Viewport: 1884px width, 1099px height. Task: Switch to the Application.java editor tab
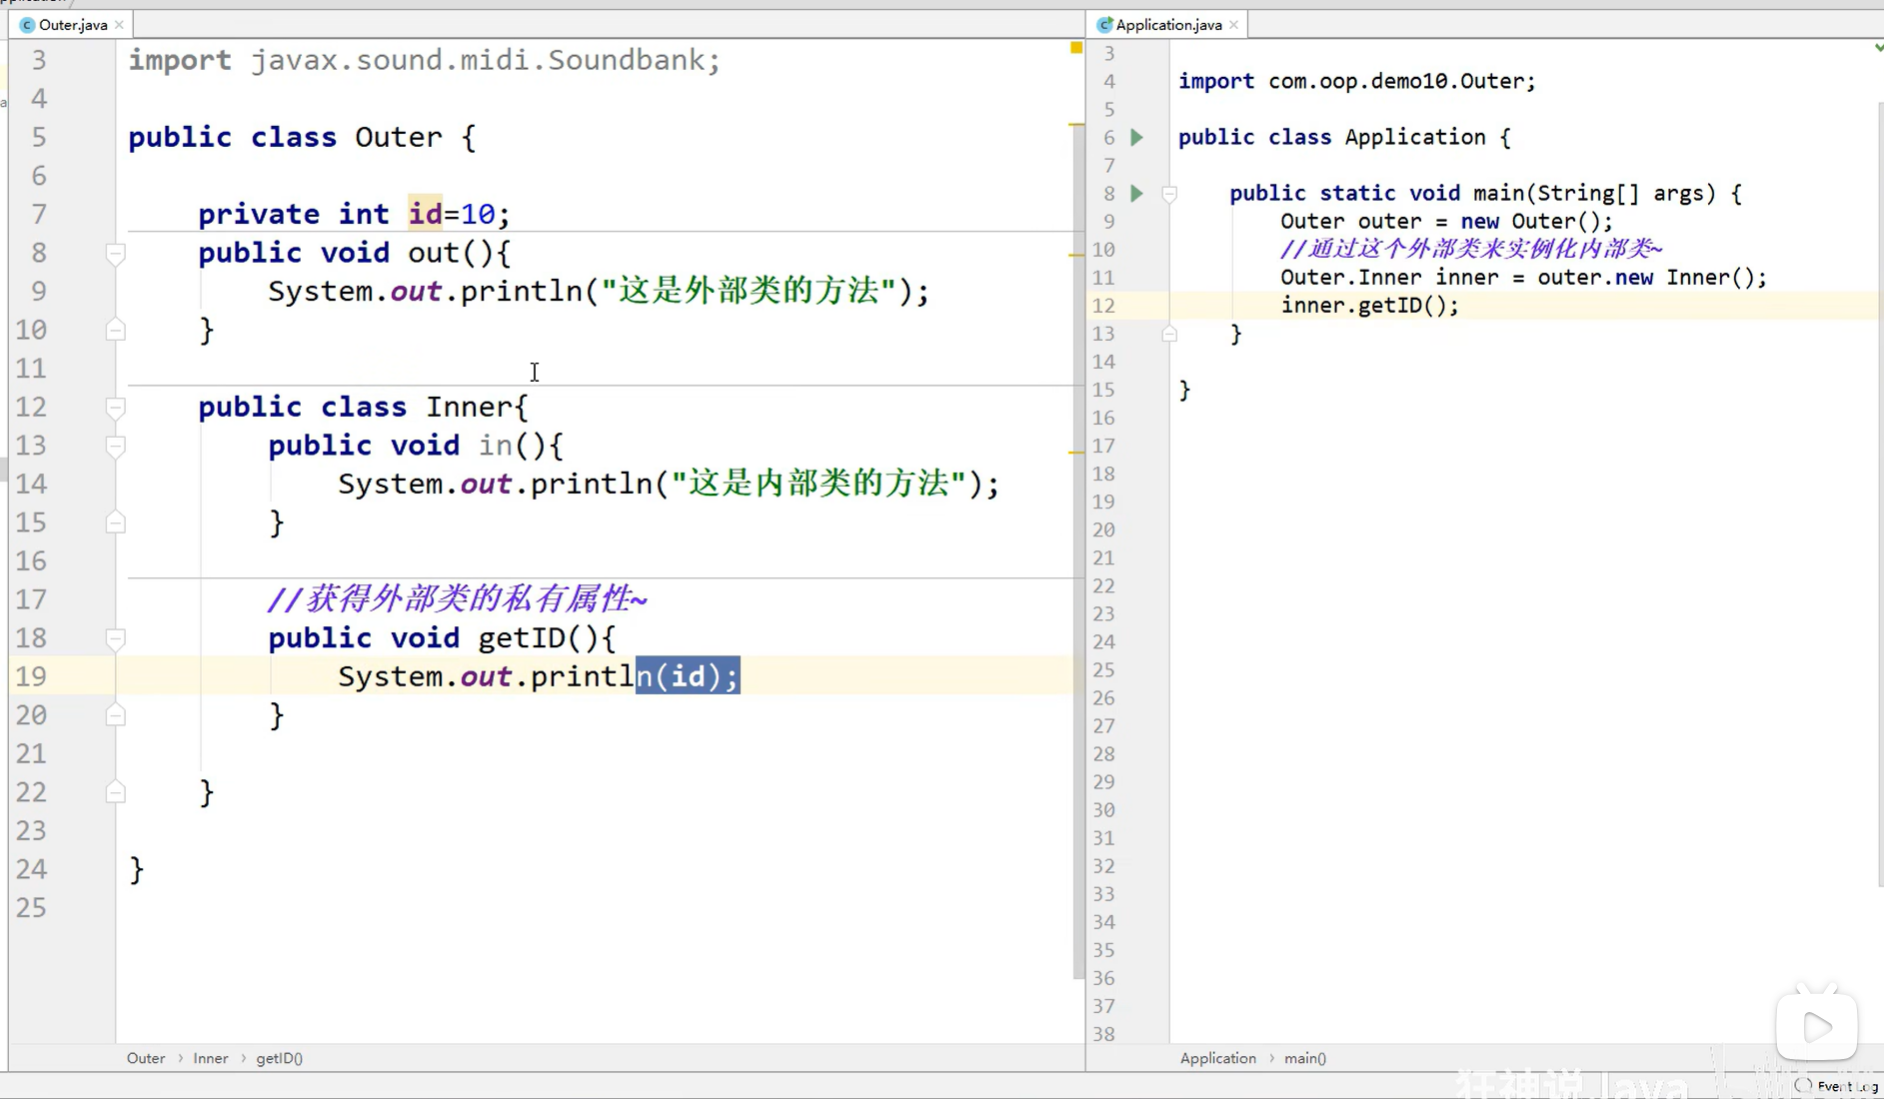(x=1168, y=25)
